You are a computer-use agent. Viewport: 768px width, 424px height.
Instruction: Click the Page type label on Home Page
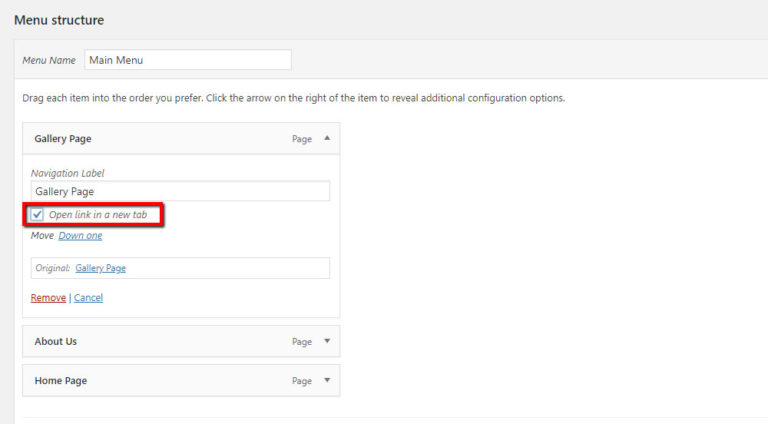tap(302, 380)
